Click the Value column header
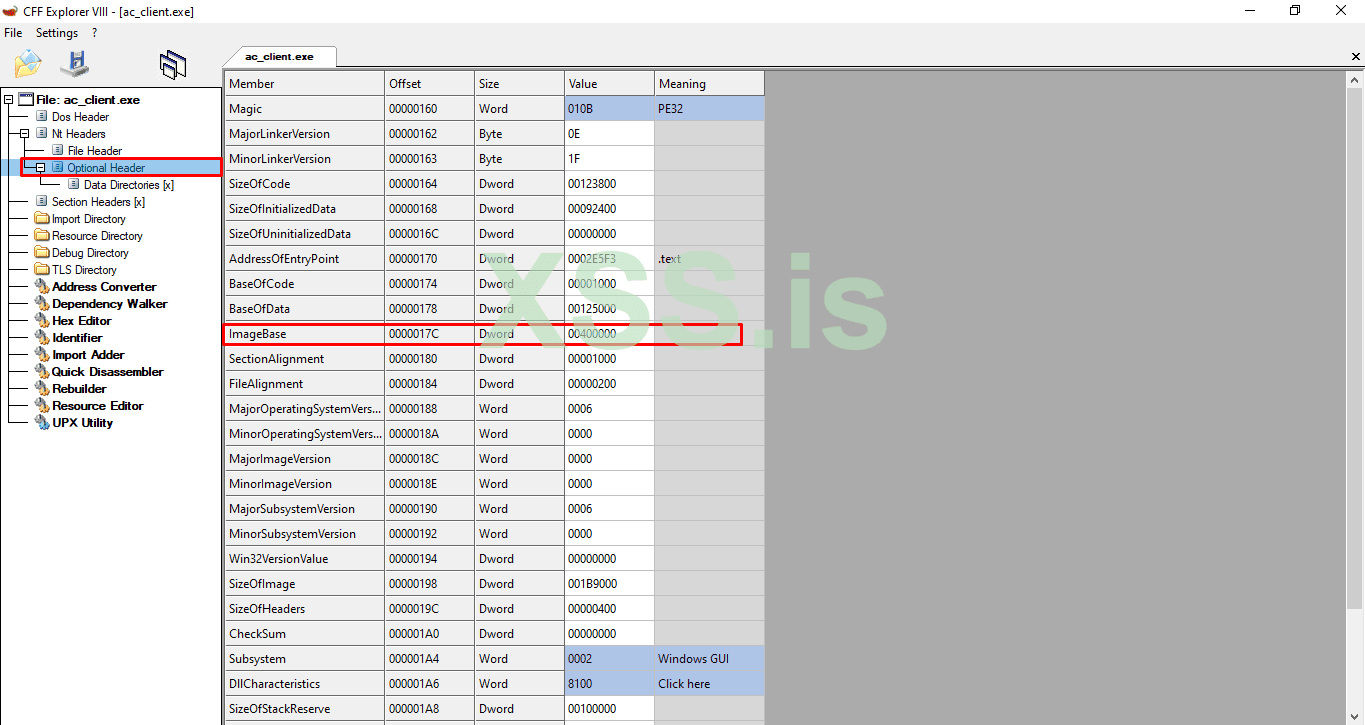 610,84
